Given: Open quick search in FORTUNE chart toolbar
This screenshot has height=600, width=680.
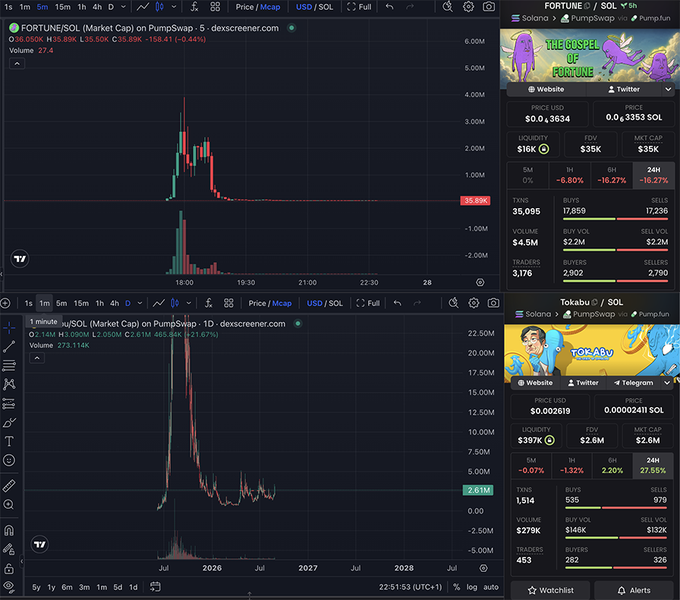Looking at the screenshot, I should (x=448, y=7).
